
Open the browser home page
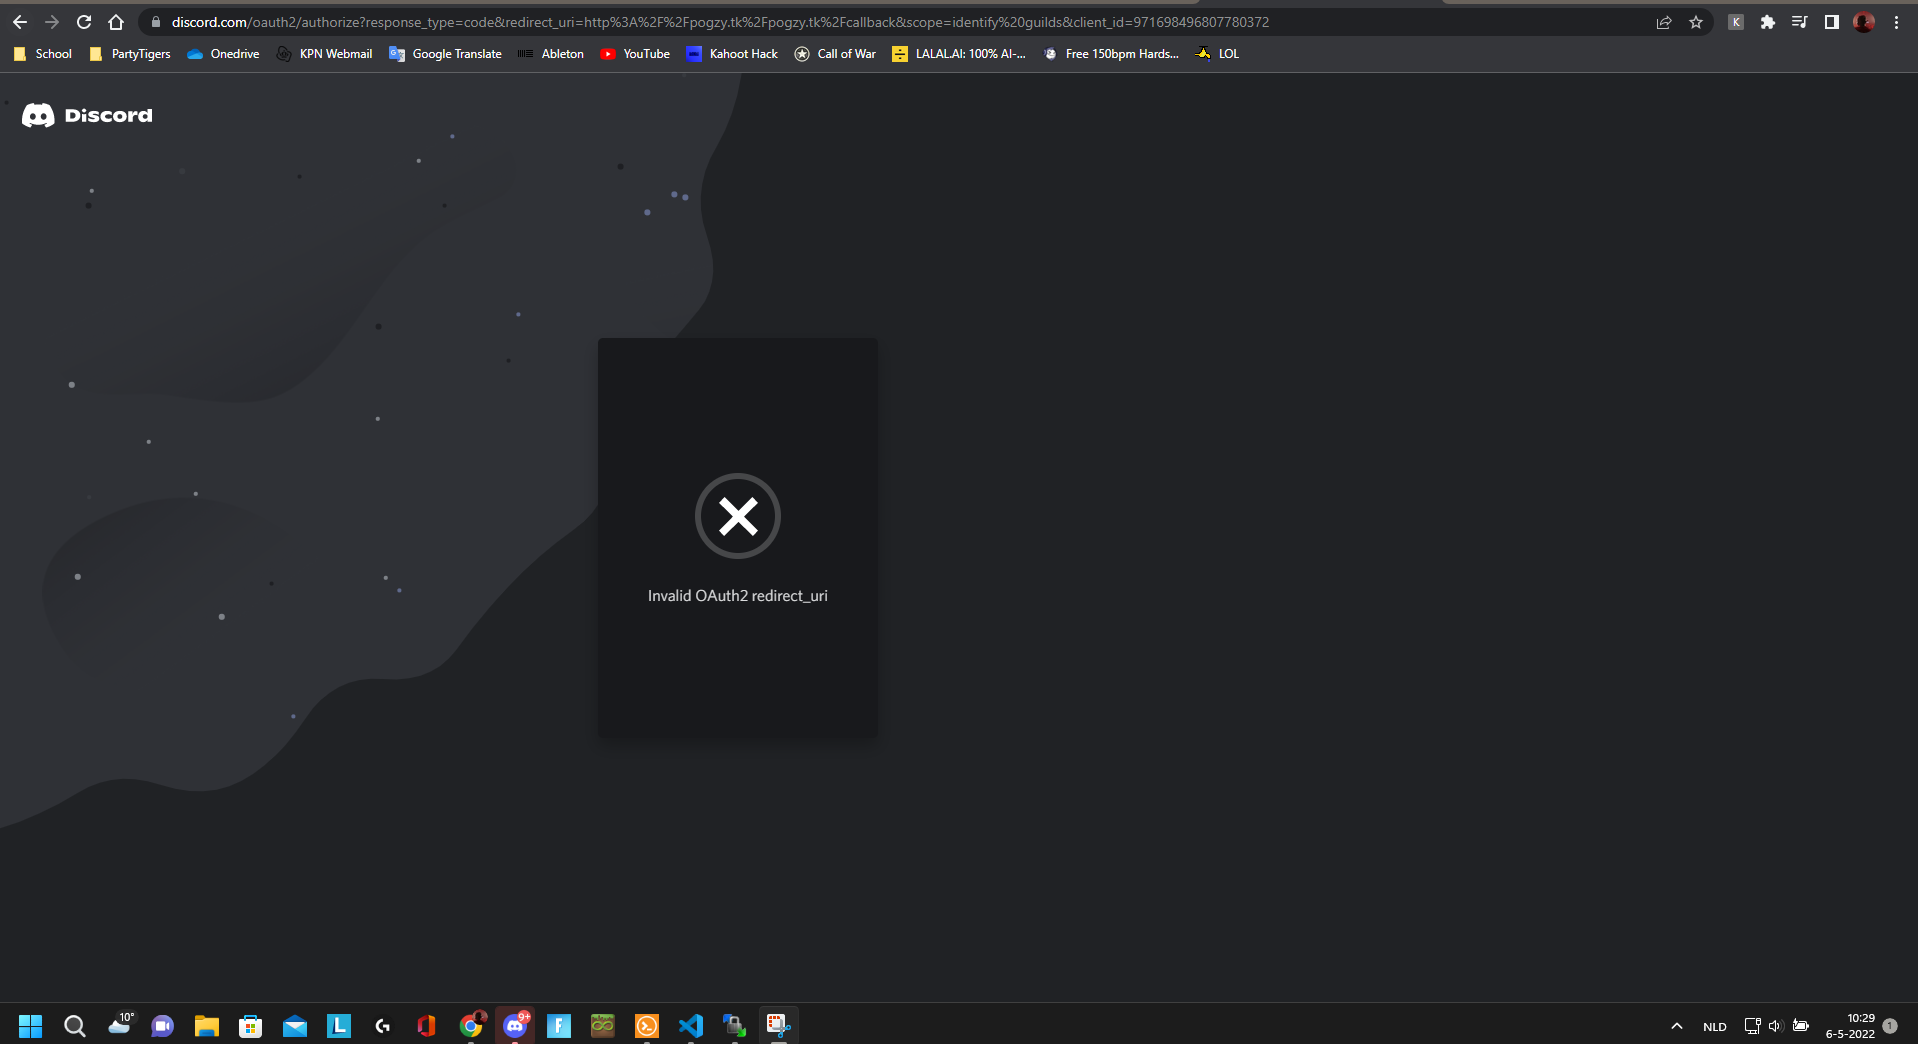click(x=116, y=21)
